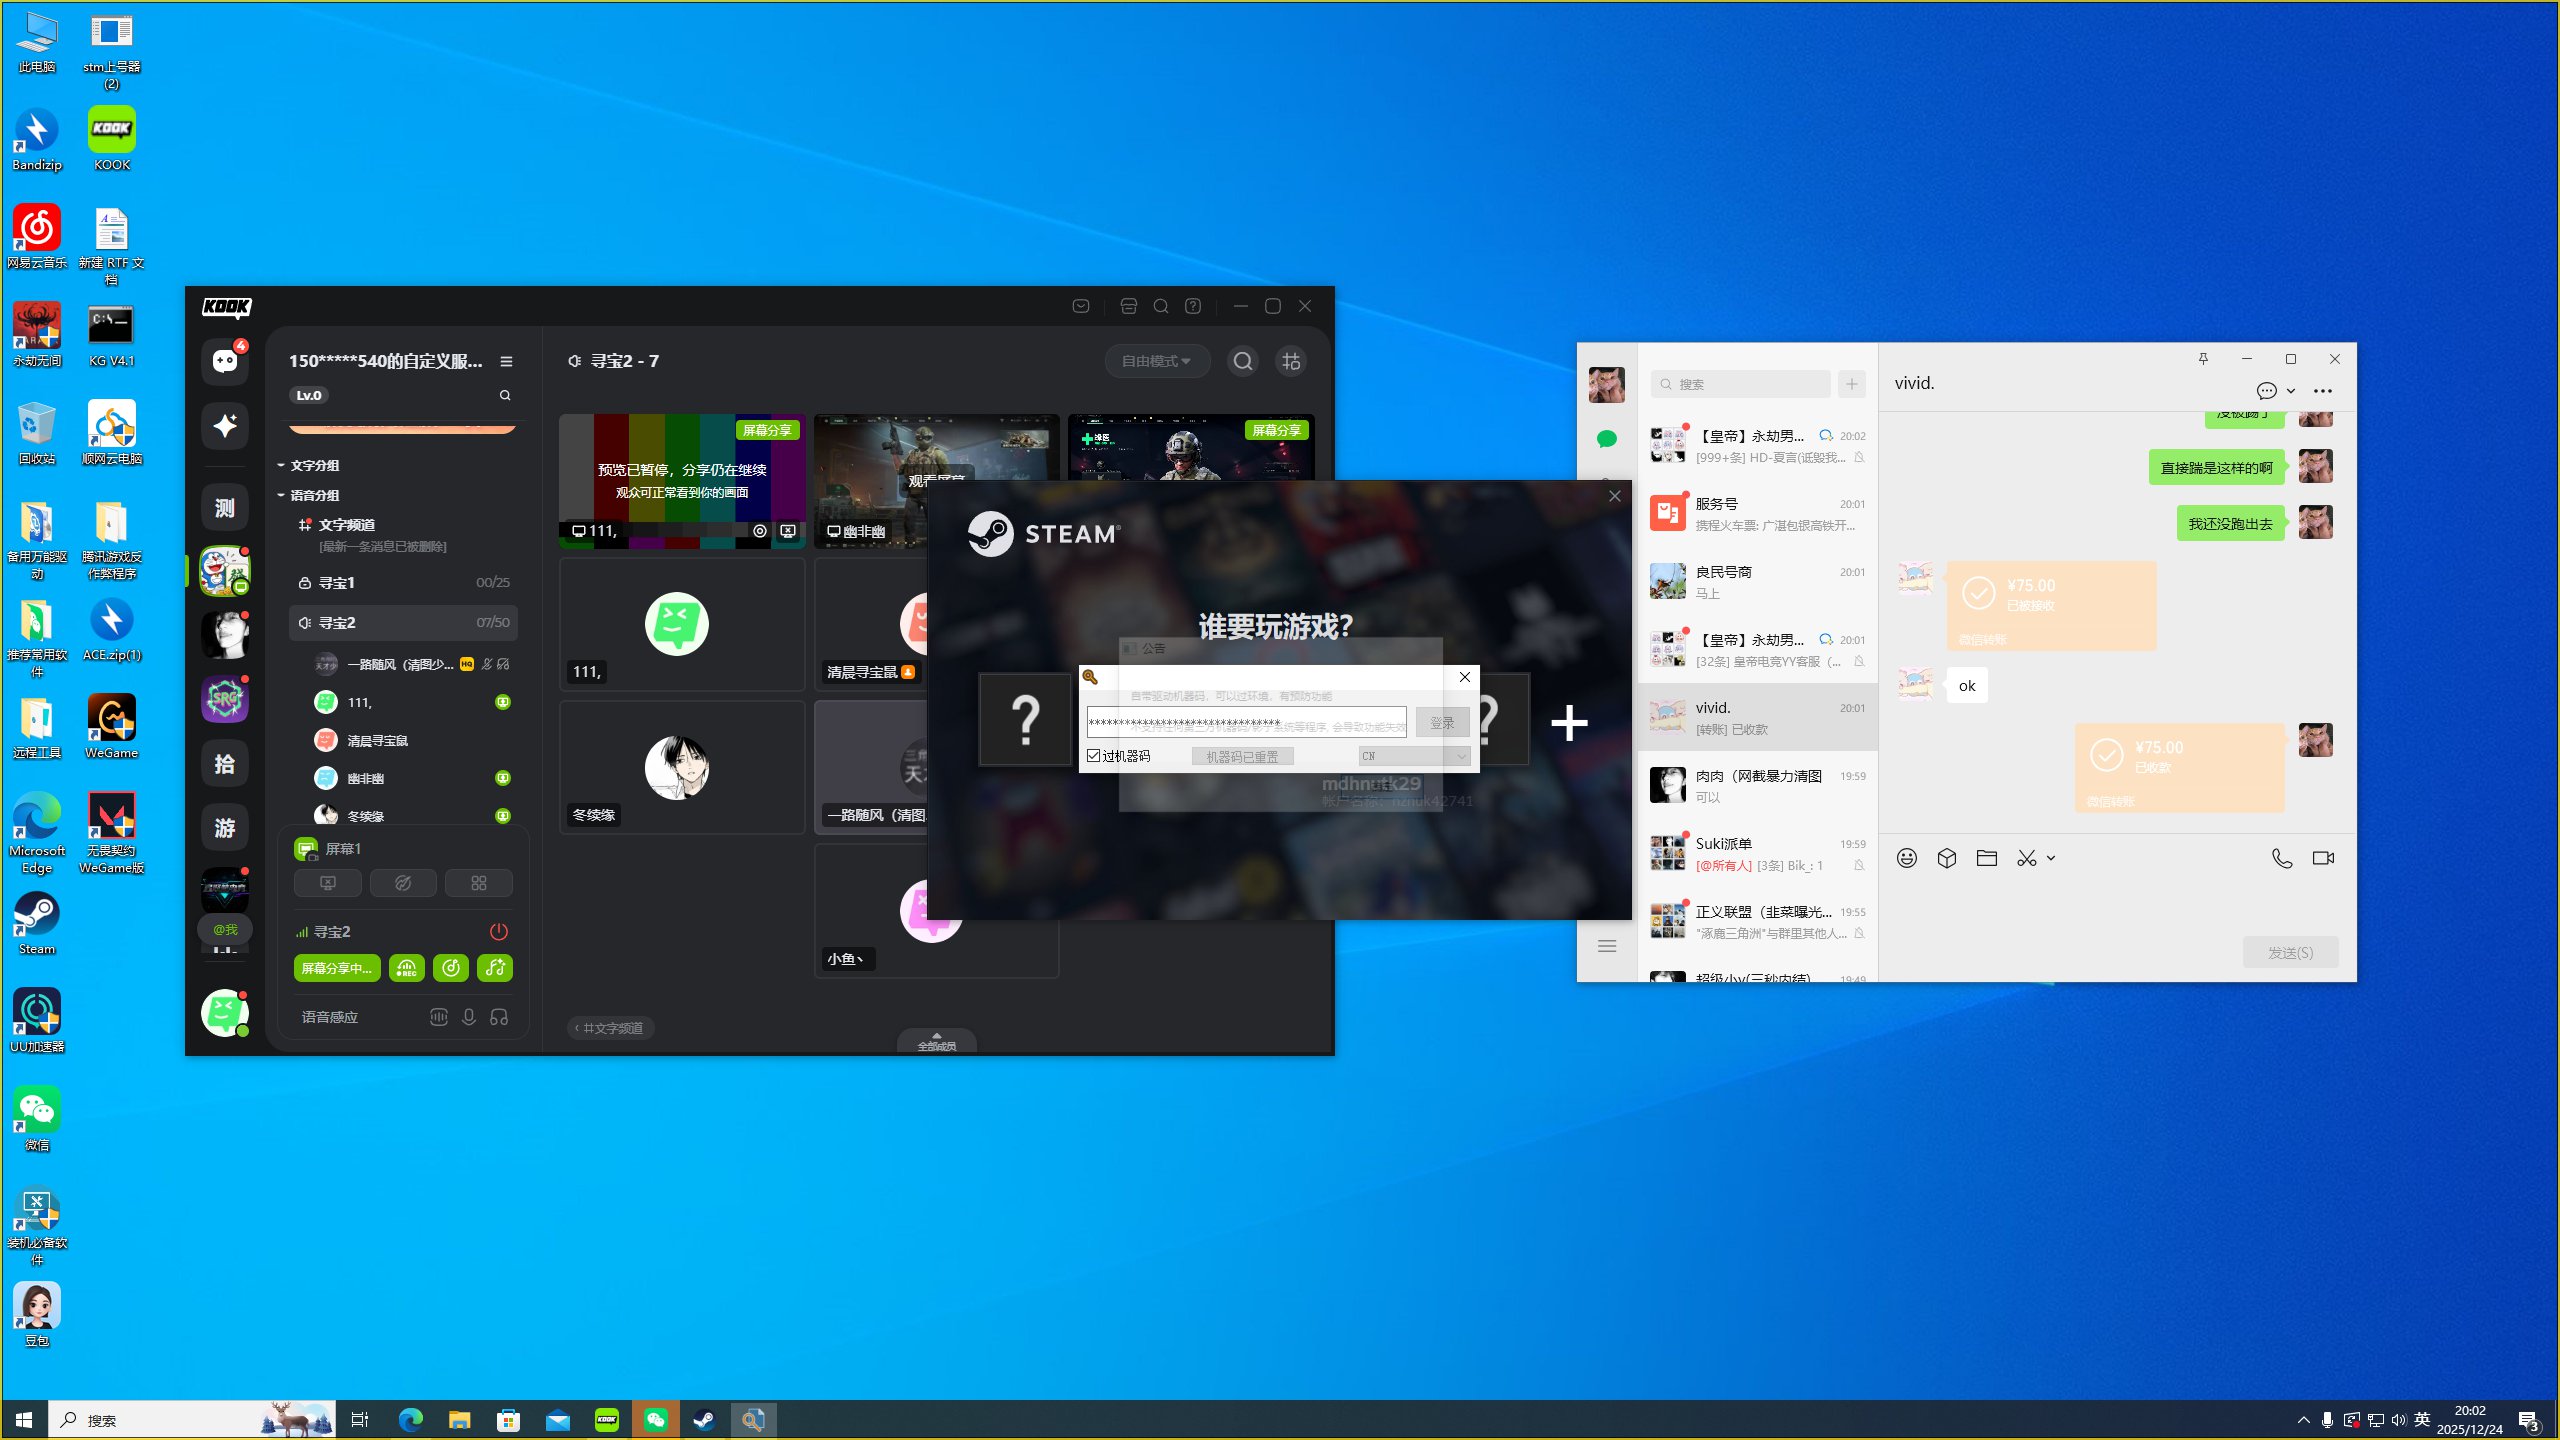Click the 机器码已重置 button
Viewport: 2560px width, 1440px height.
(1242, 757)
